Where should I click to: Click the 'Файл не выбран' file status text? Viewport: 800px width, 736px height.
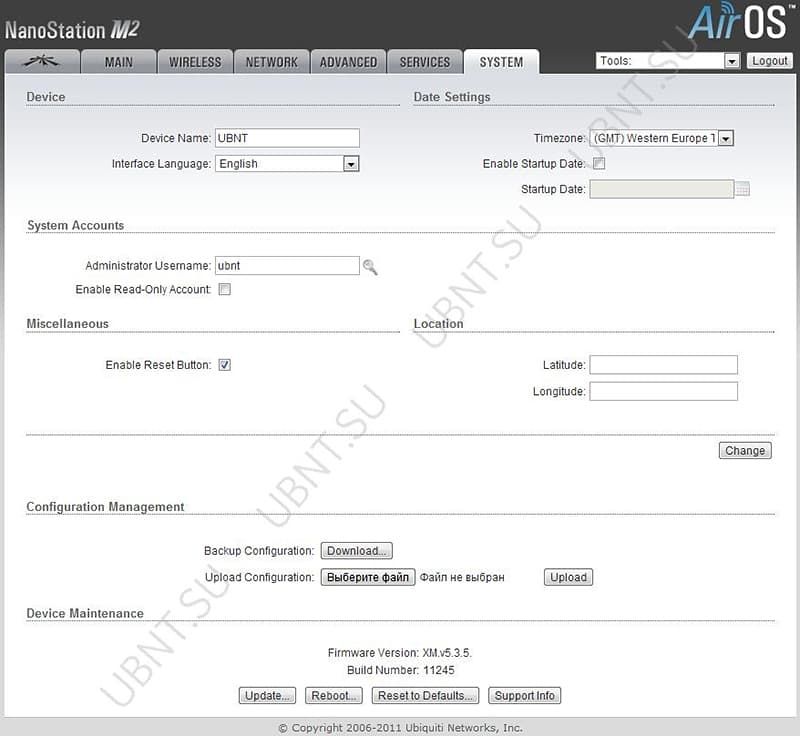click(462, 577)
